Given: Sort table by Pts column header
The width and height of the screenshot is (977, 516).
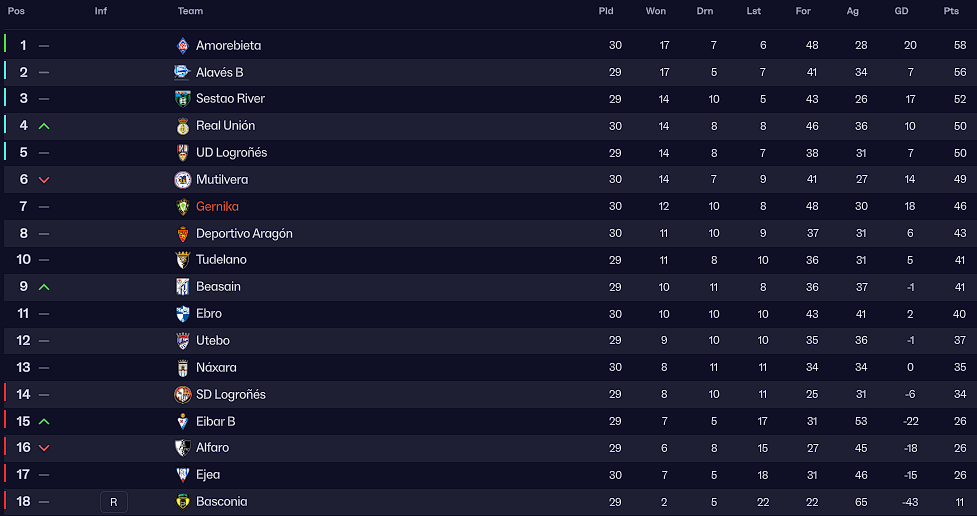Looking at the screenshot, I should 951,11.
